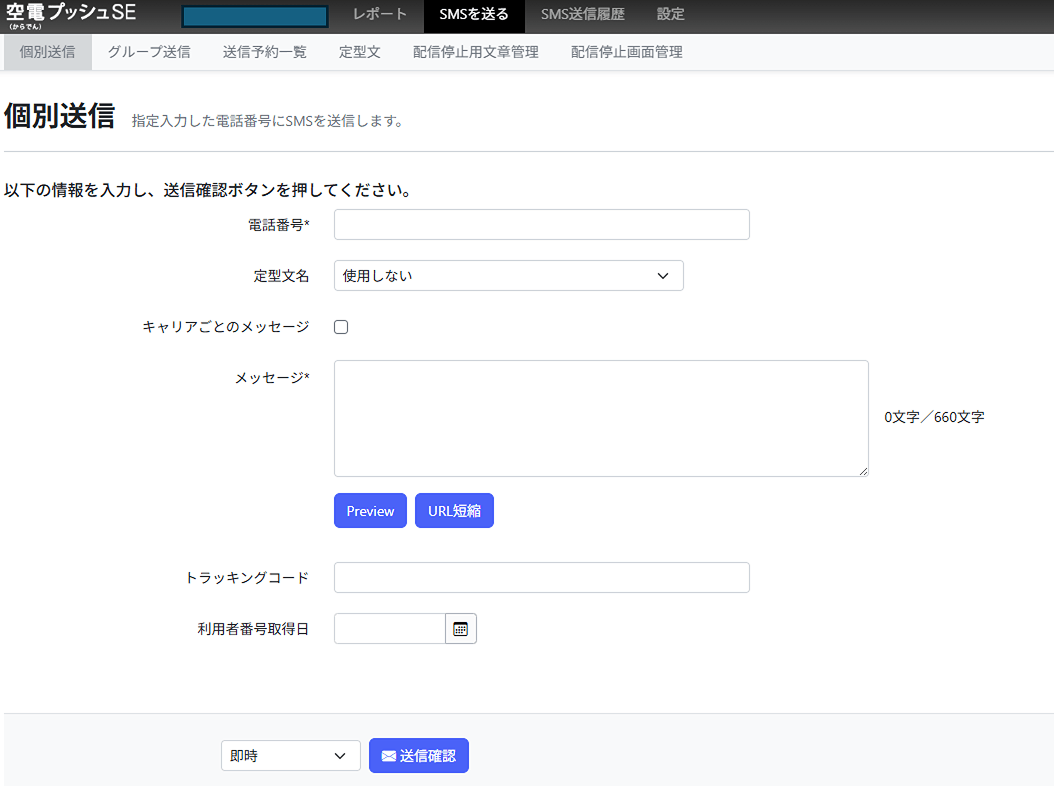This screenshot has width=1054, height=786.
Task: Click the 0文字／660文字 character counter
Action: 934,417
